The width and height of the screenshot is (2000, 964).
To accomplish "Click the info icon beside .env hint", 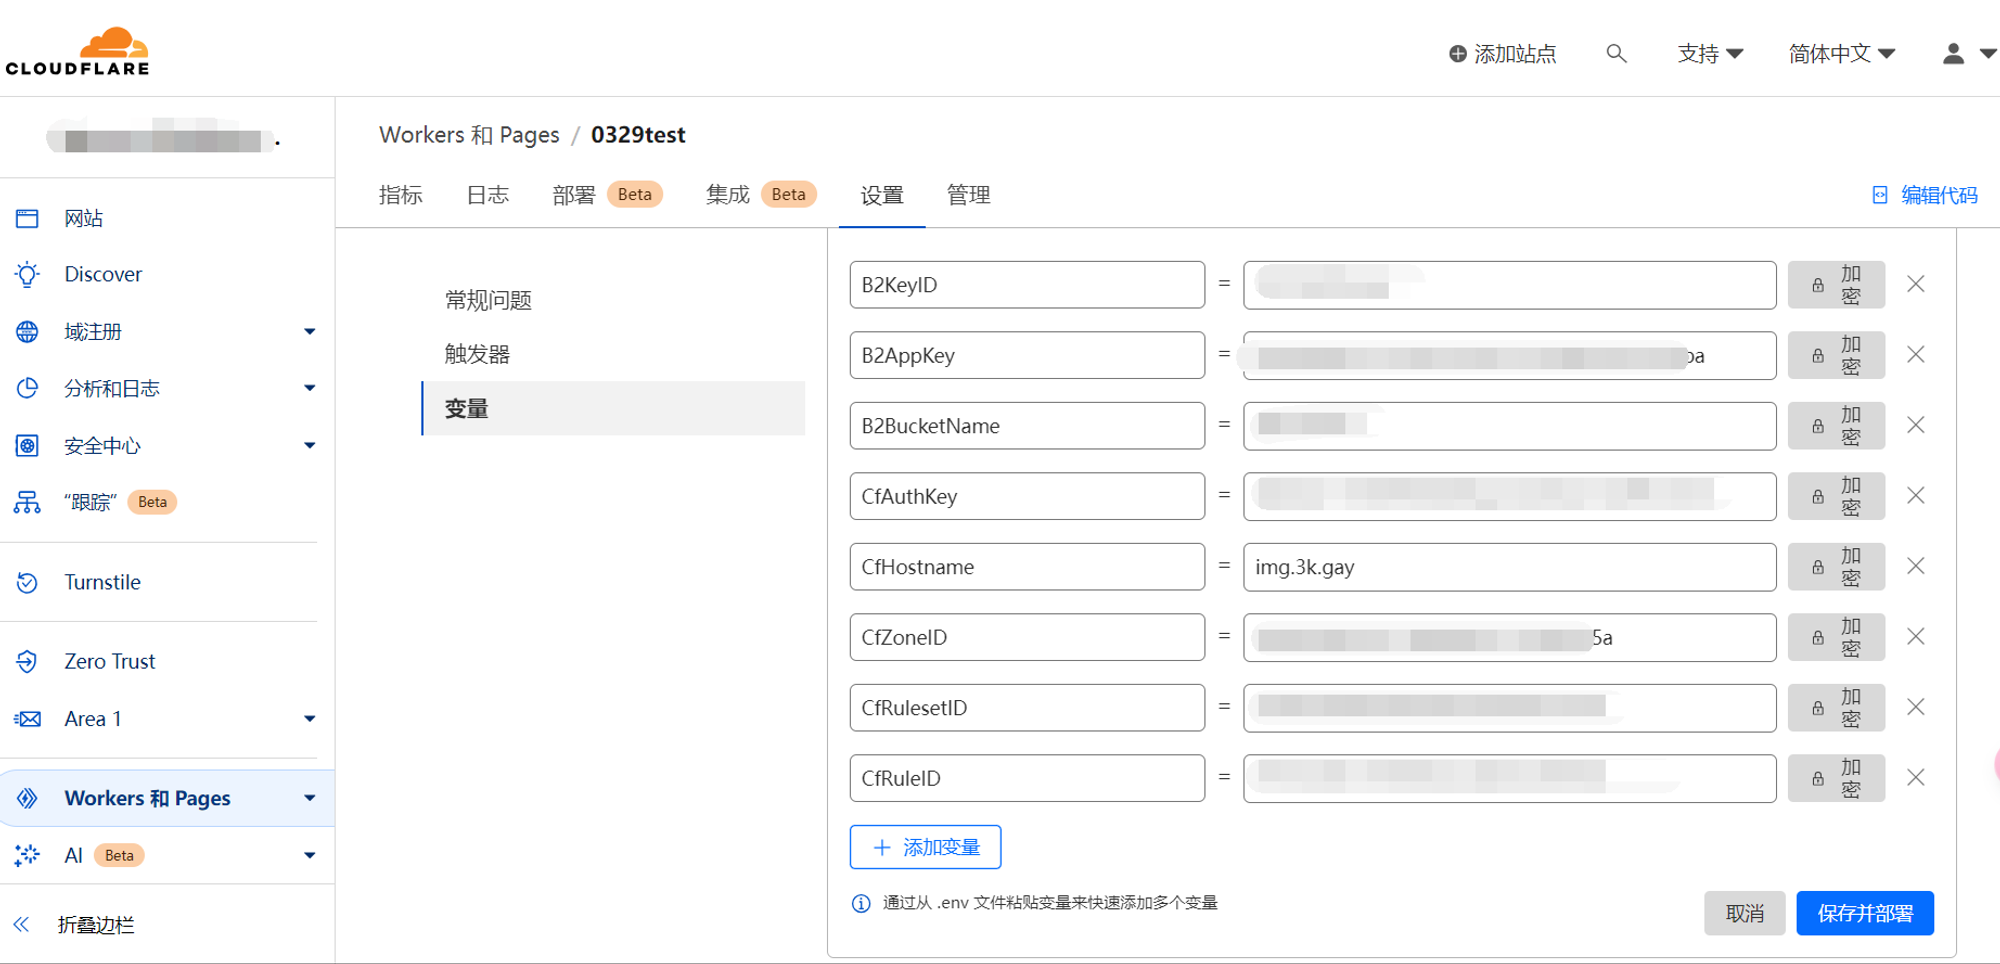I will pyautogui.click(x=861, y=903).
